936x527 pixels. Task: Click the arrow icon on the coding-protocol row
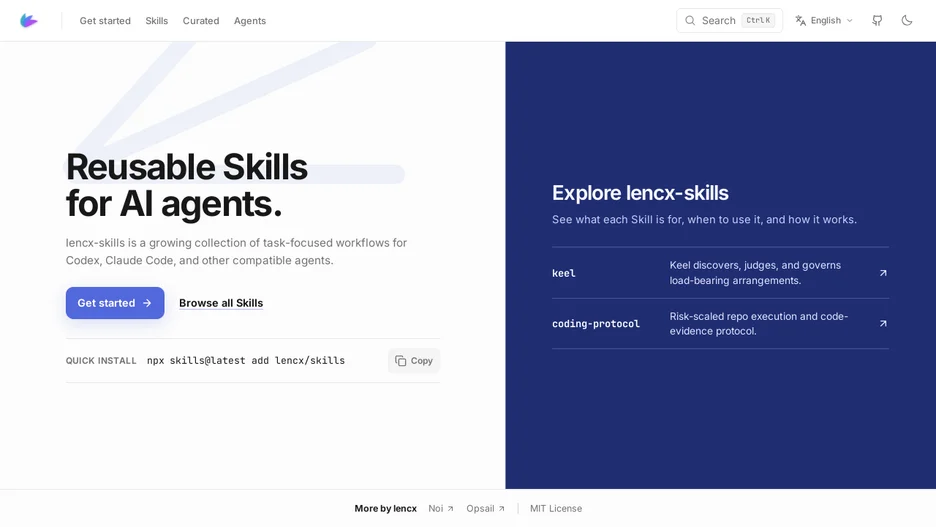pyautogui.click(x=883, y=323)
